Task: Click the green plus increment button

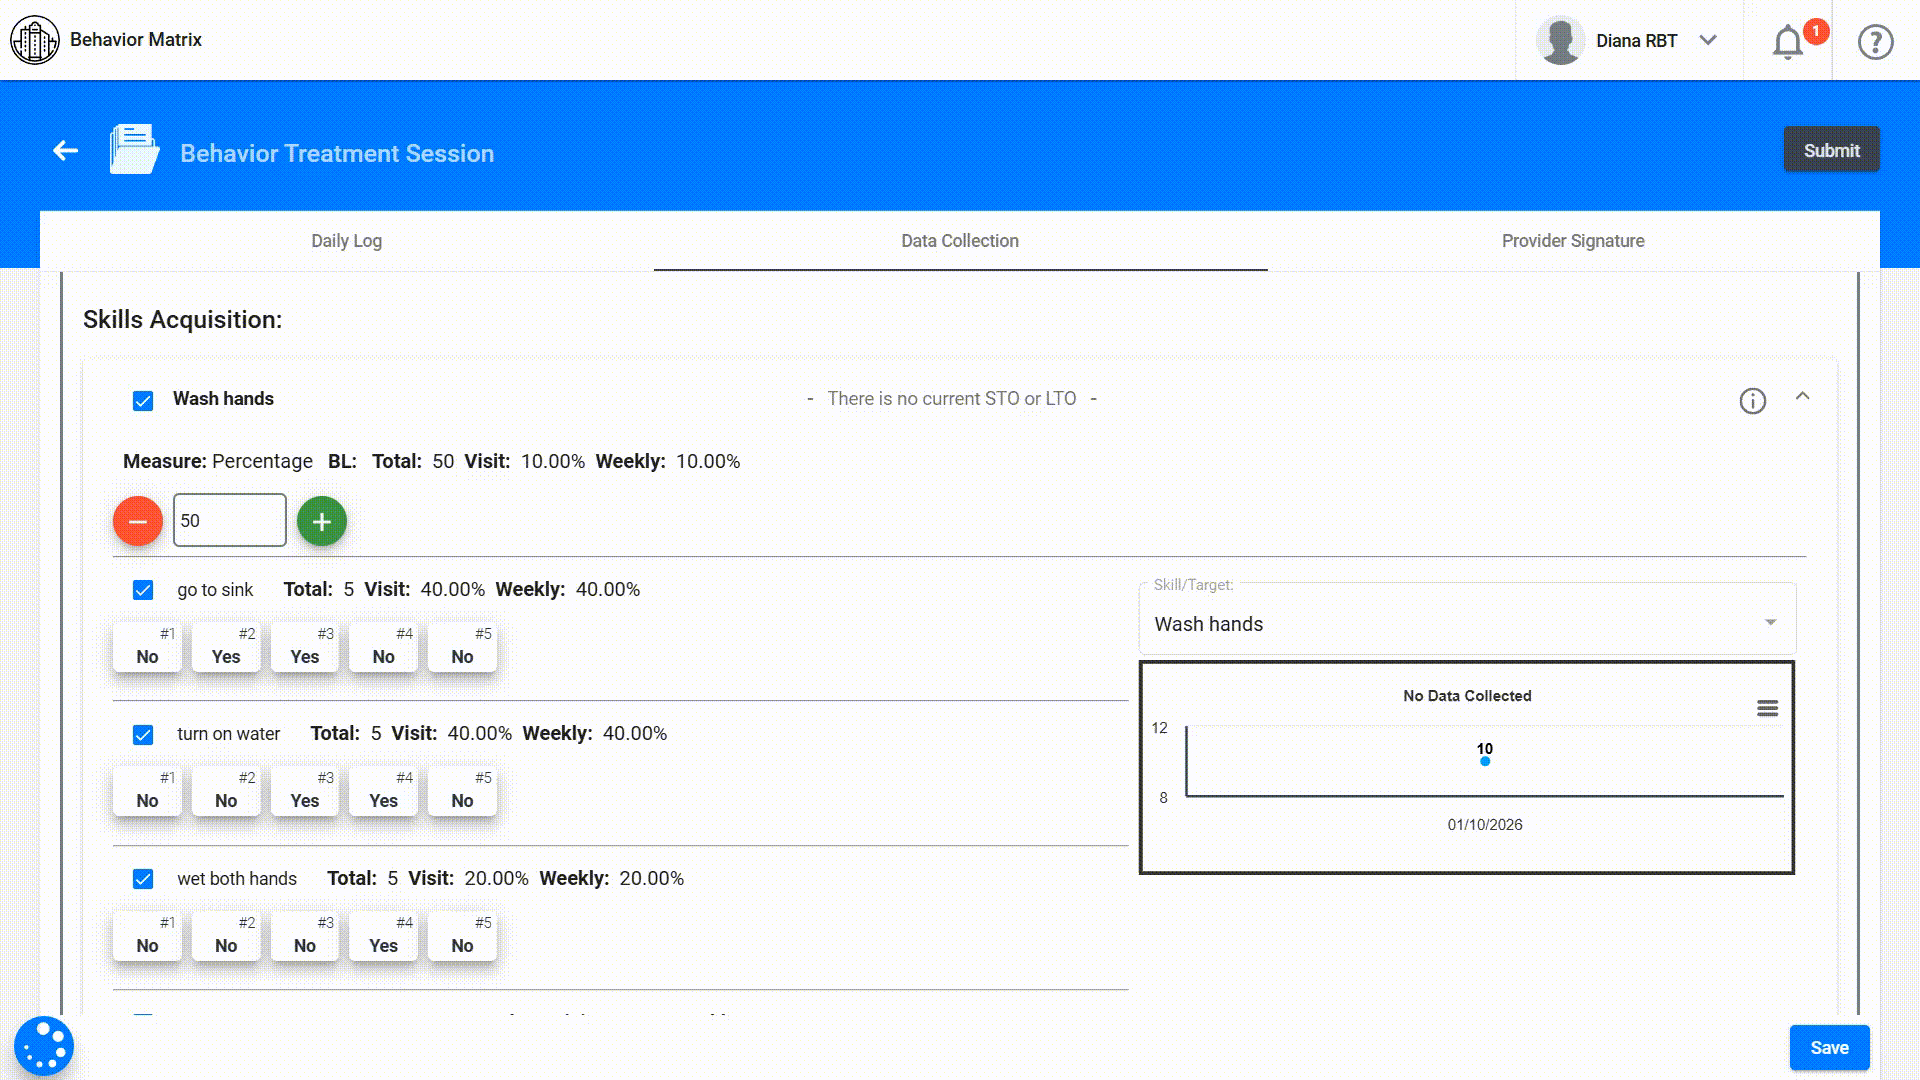Action: [x=321, y=521]
